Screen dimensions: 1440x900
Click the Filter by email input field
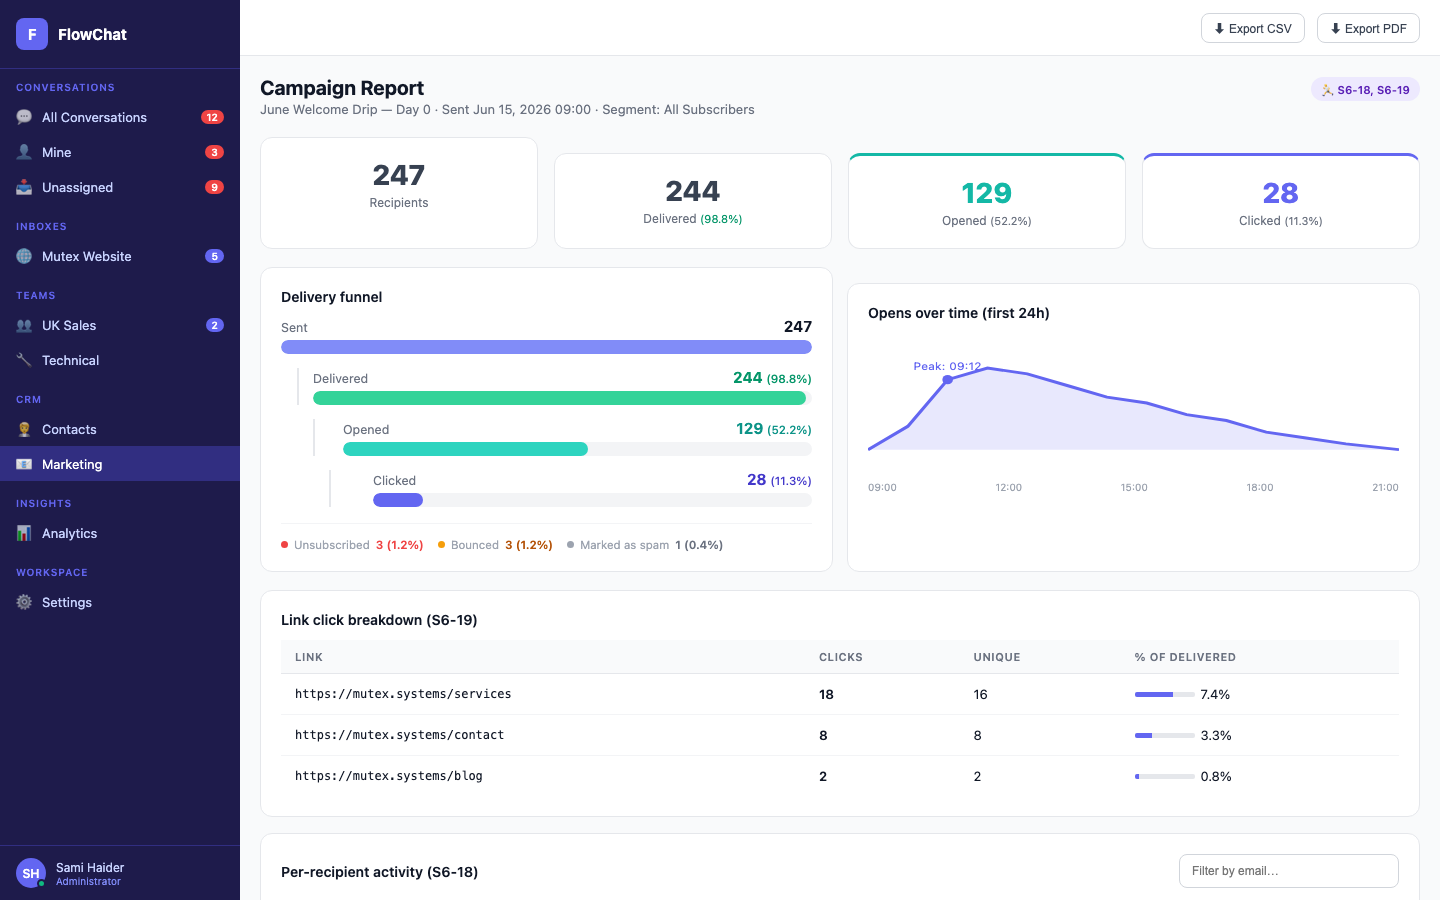point(1289,871)
